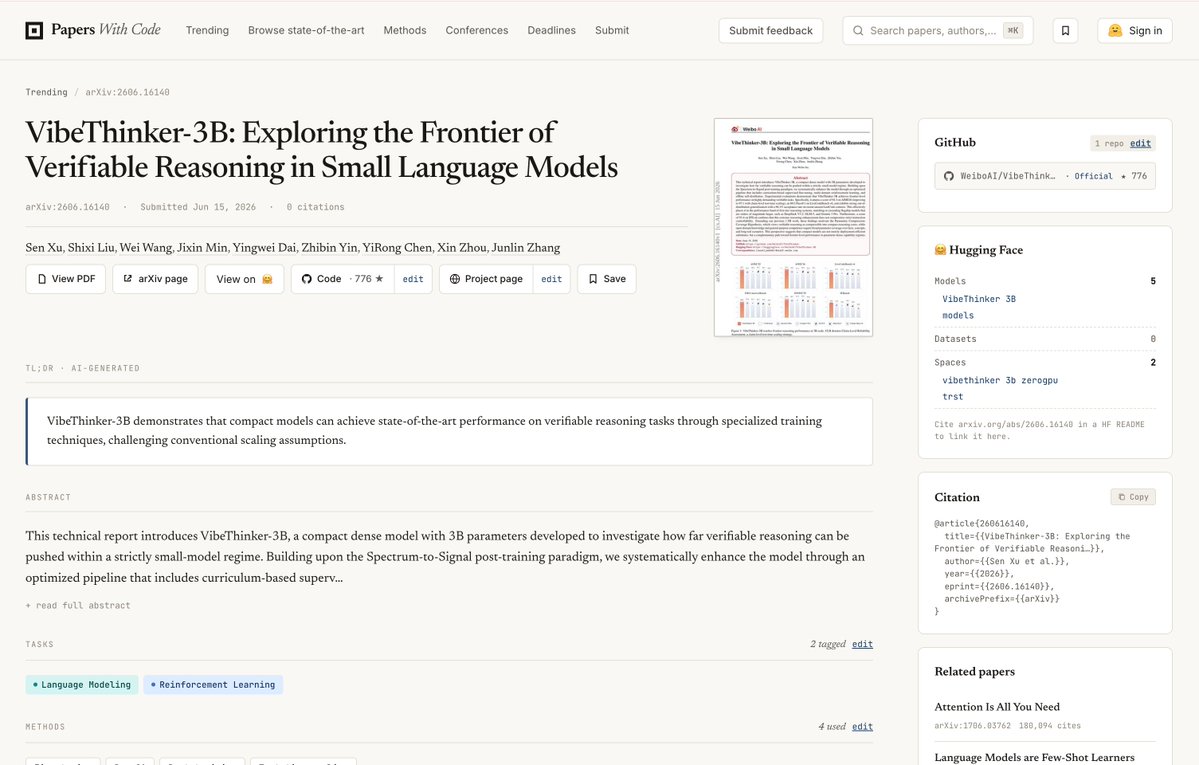
Task: Edit the tagged tasks list
Action: coord(863,644)
